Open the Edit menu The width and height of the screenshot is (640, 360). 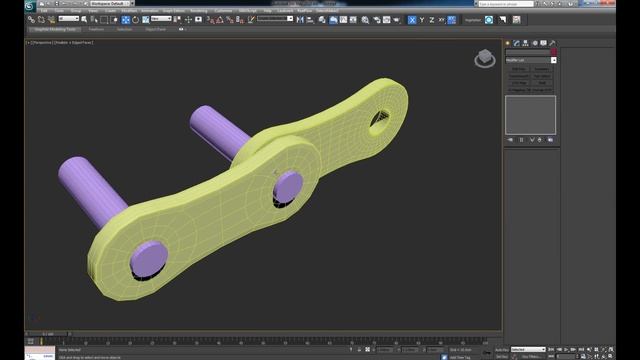tap(44, 11)
